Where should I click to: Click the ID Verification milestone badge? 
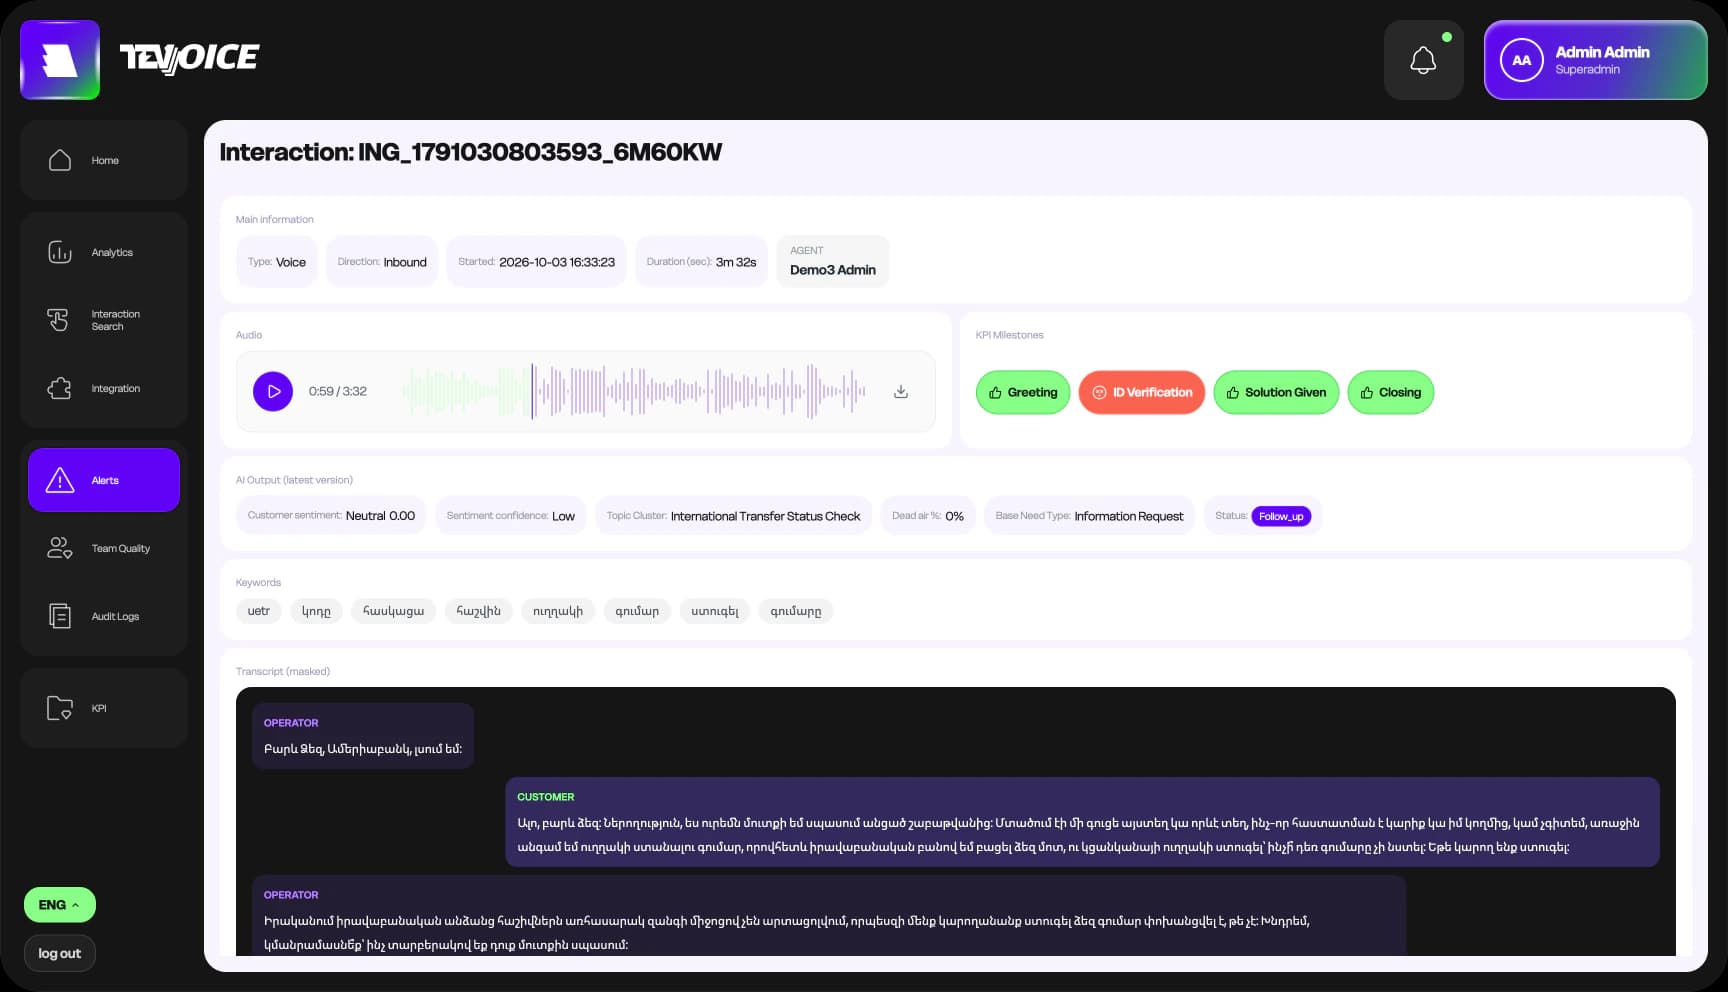(1142, 392)
